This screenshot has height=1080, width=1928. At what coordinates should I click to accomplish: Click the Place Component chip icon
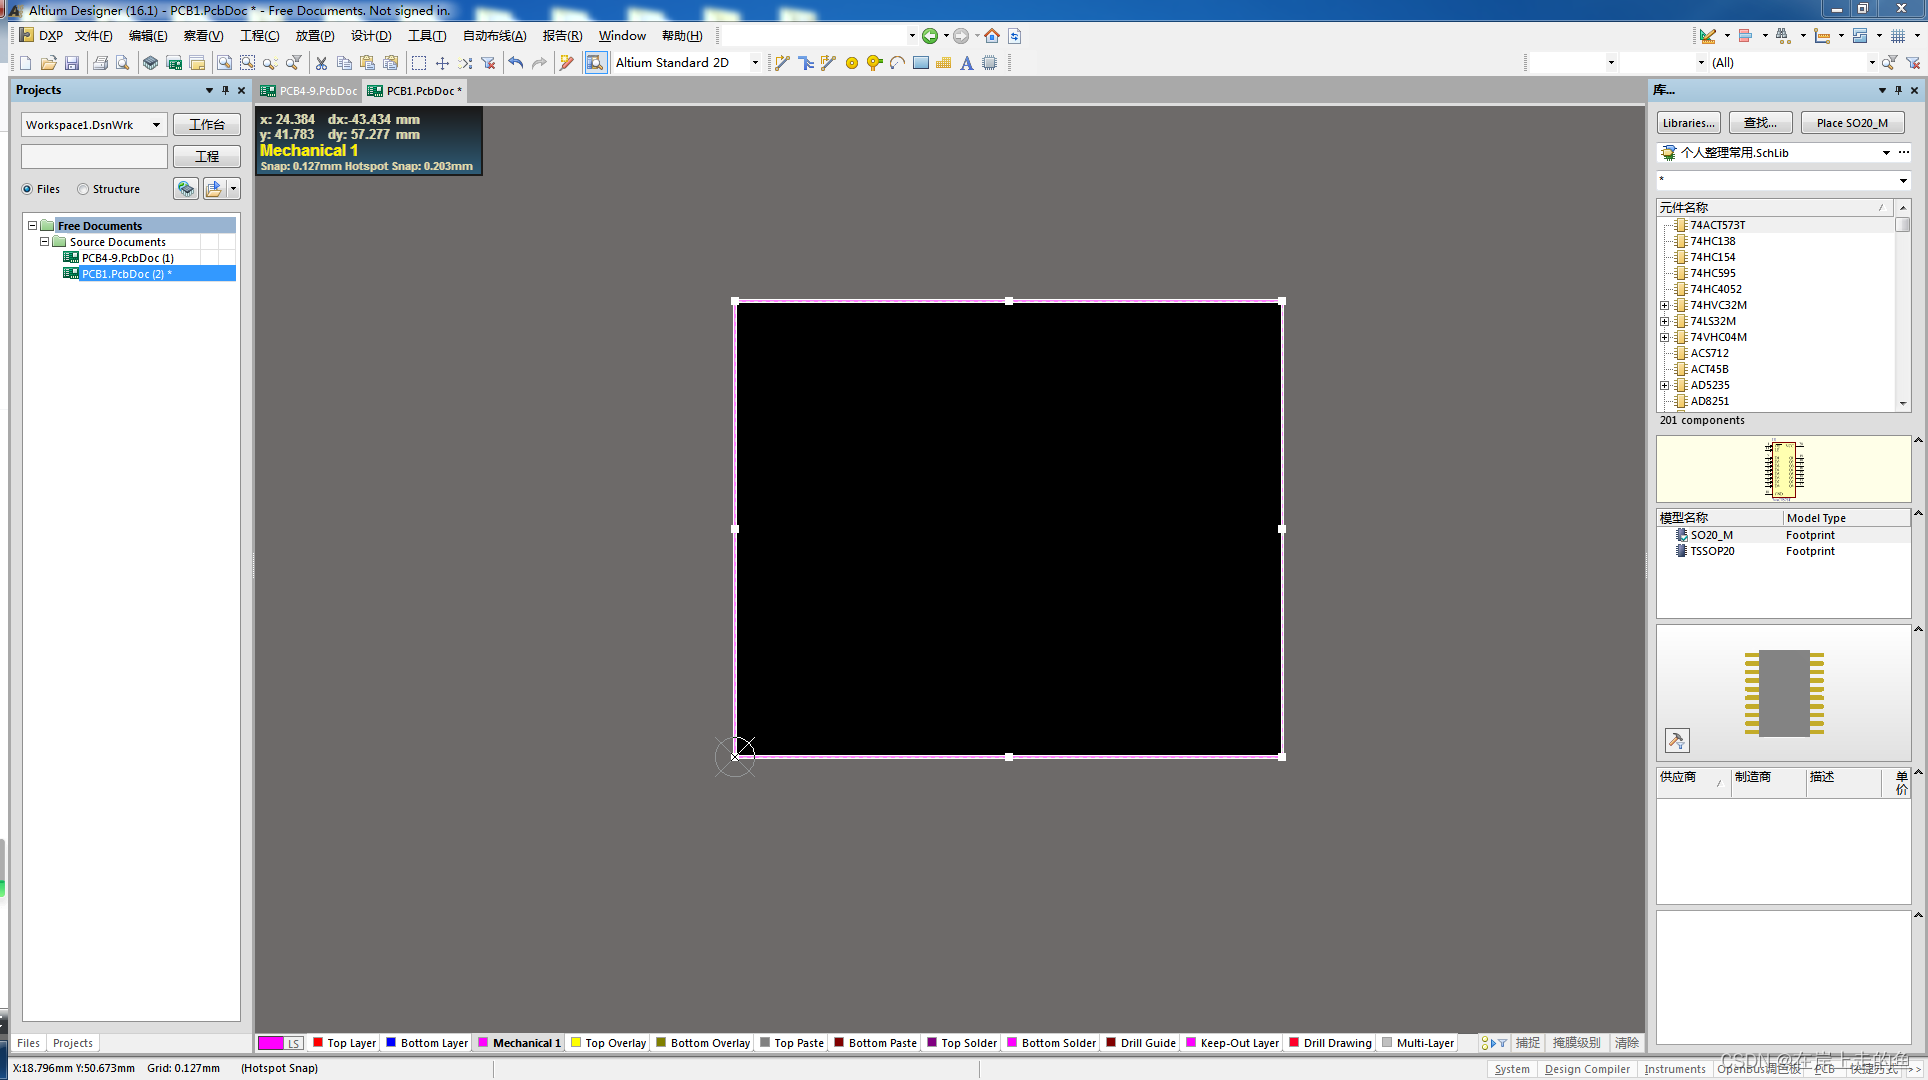(x=990, y=63)
